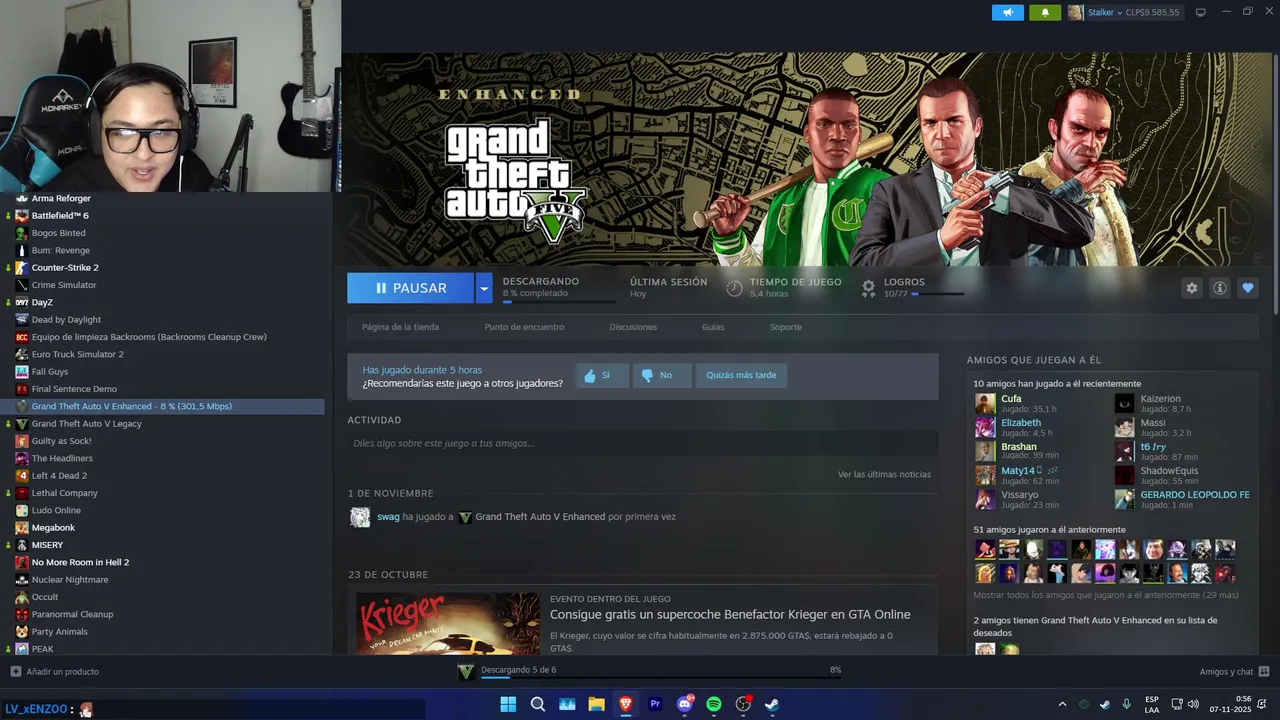Click the volume speaker tray icon
Image resolution: width=1280 pixels, height=720 pixels.
pyautogui.click(x=1193, y=704)
